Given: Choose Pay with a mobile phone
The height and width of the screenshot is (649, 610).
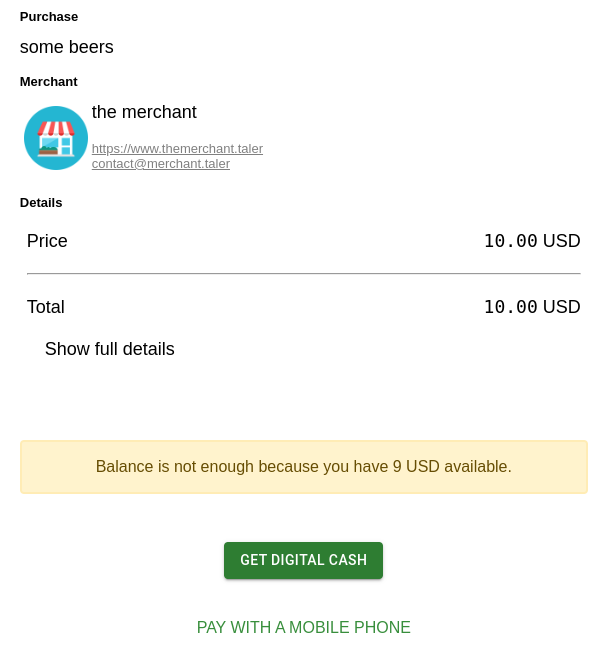Looking at the screenshot, I should pos(303,628).
